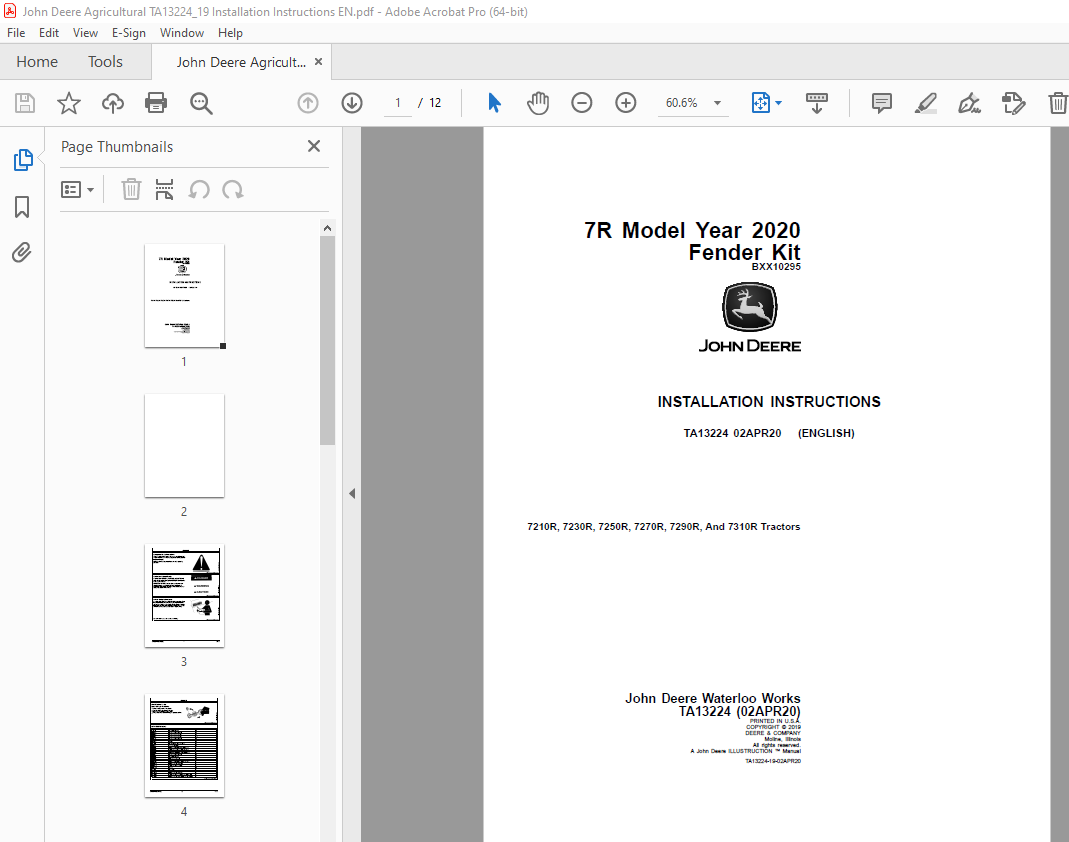Open the Help menu

point(230,33)
